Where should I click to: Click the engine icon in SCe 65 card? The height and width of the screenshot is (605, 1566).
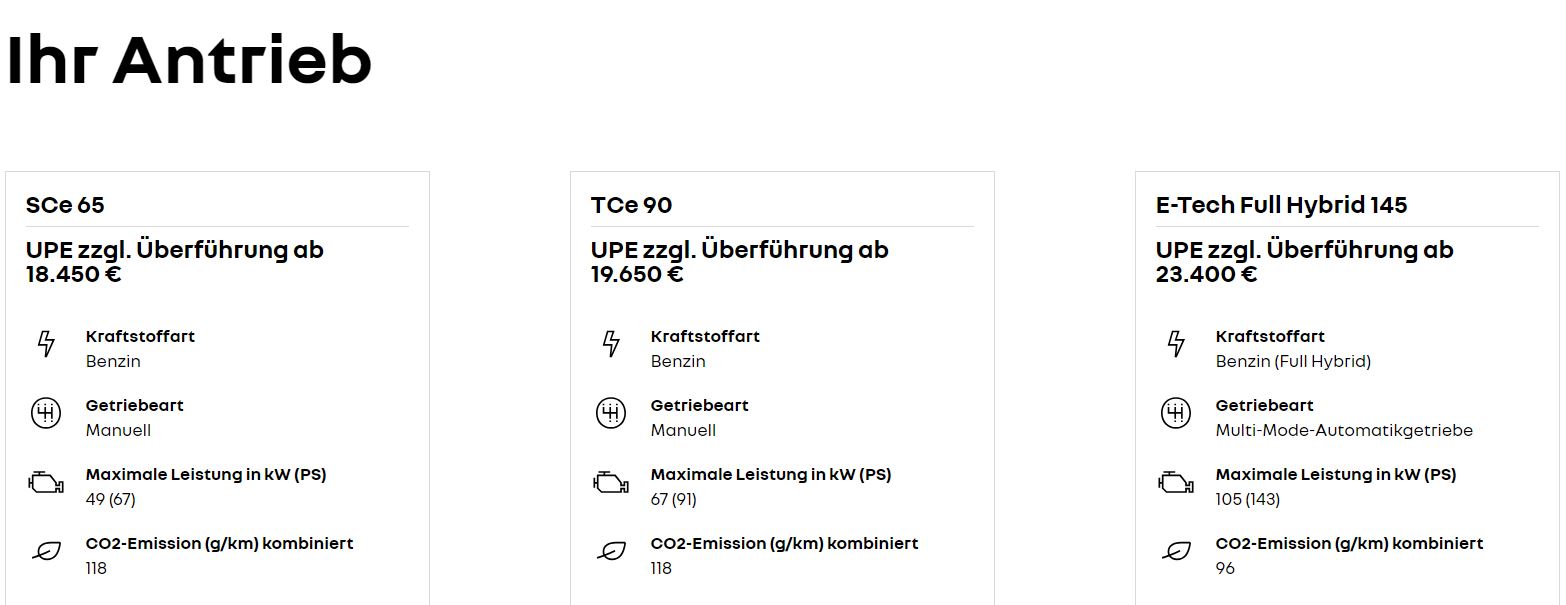click(46, 483)
